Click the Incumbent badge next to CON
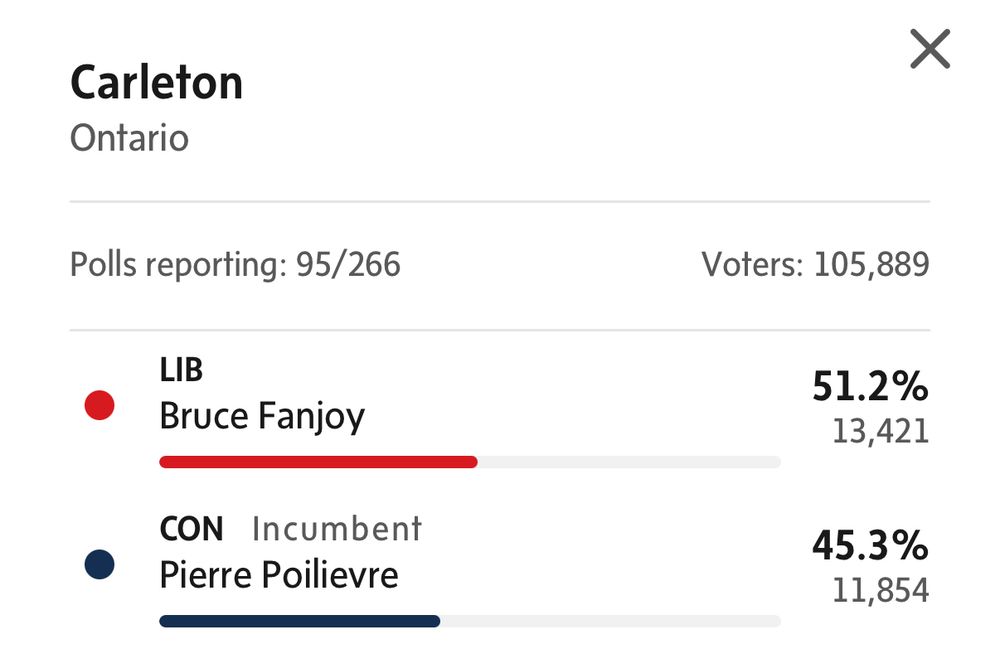 coord(335,529)
